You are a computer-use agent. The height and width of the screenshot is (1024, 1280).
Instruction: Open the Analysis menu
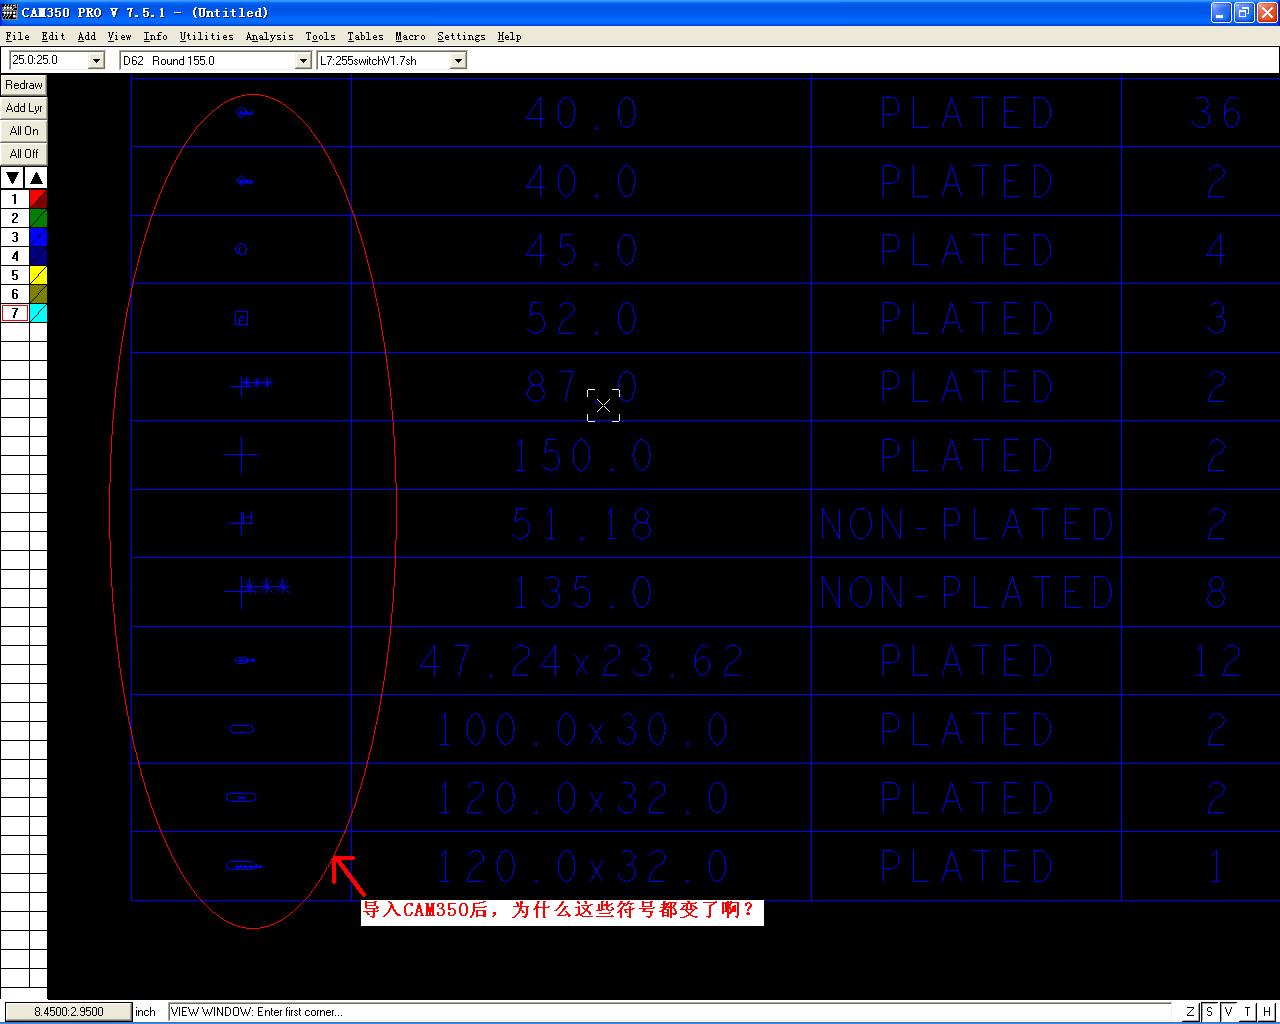point(270,36)
